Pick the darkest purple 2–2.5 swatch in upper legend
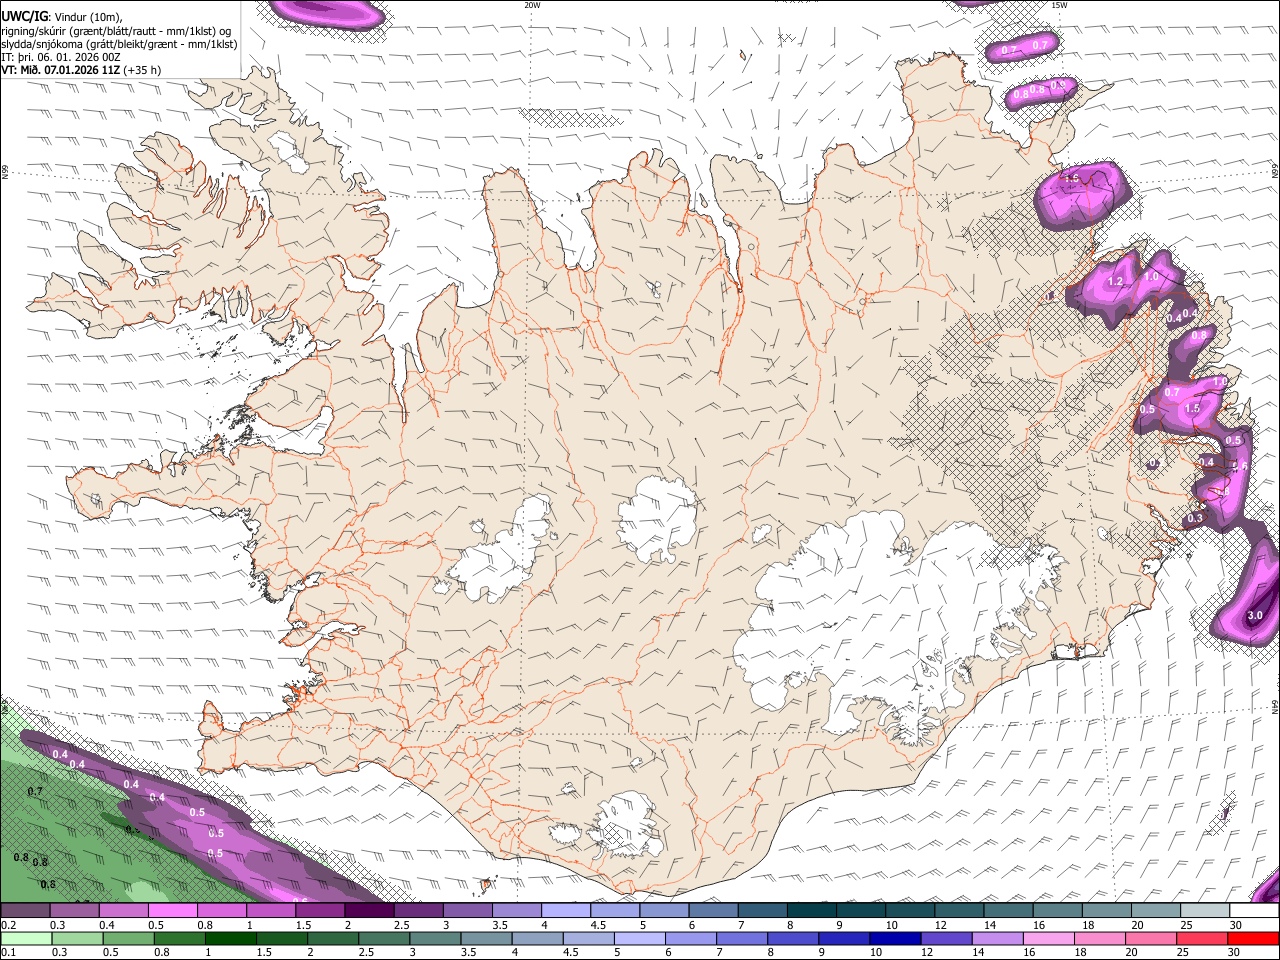Image resolution: width=1280 pixels, height=960 pixels. (x=369, y=911)
